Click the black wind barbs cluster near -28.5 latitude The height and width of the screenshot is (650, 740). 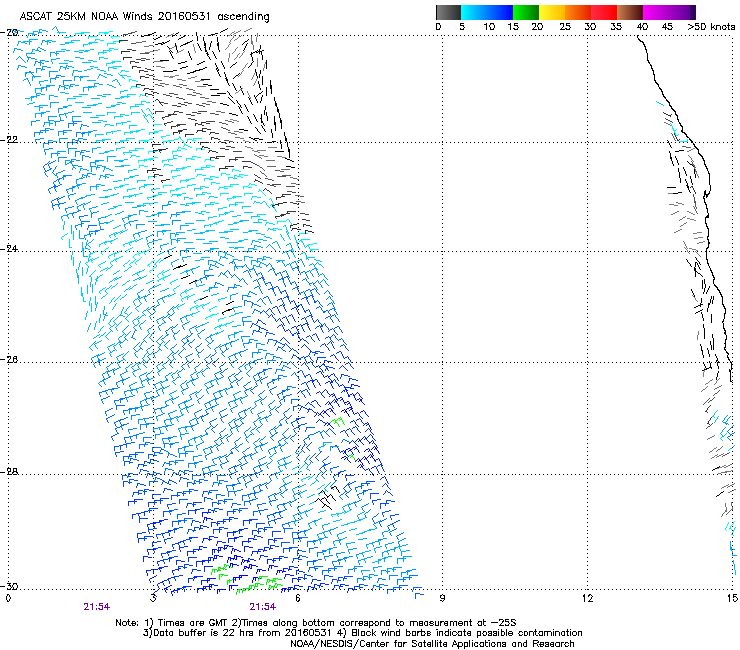pos(328,497)
